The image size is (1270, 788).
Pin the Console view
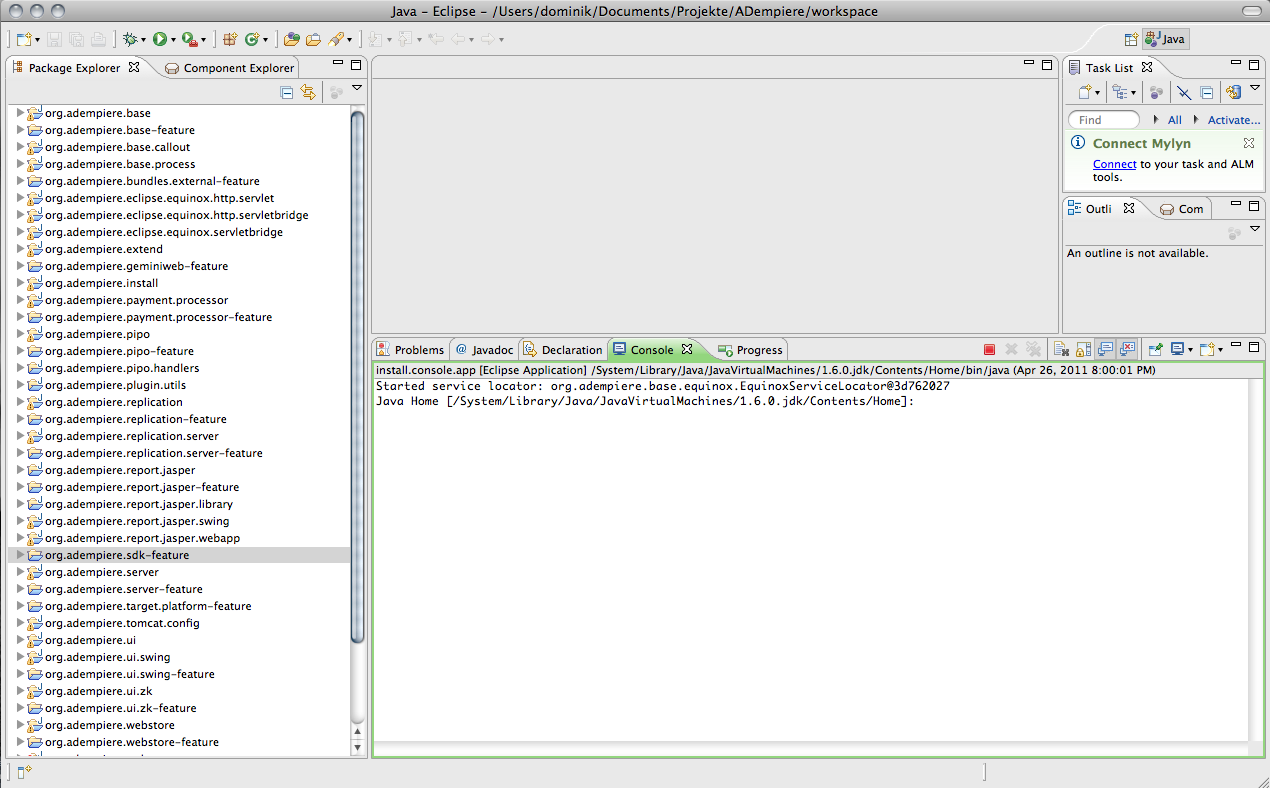pos(1155,349)
